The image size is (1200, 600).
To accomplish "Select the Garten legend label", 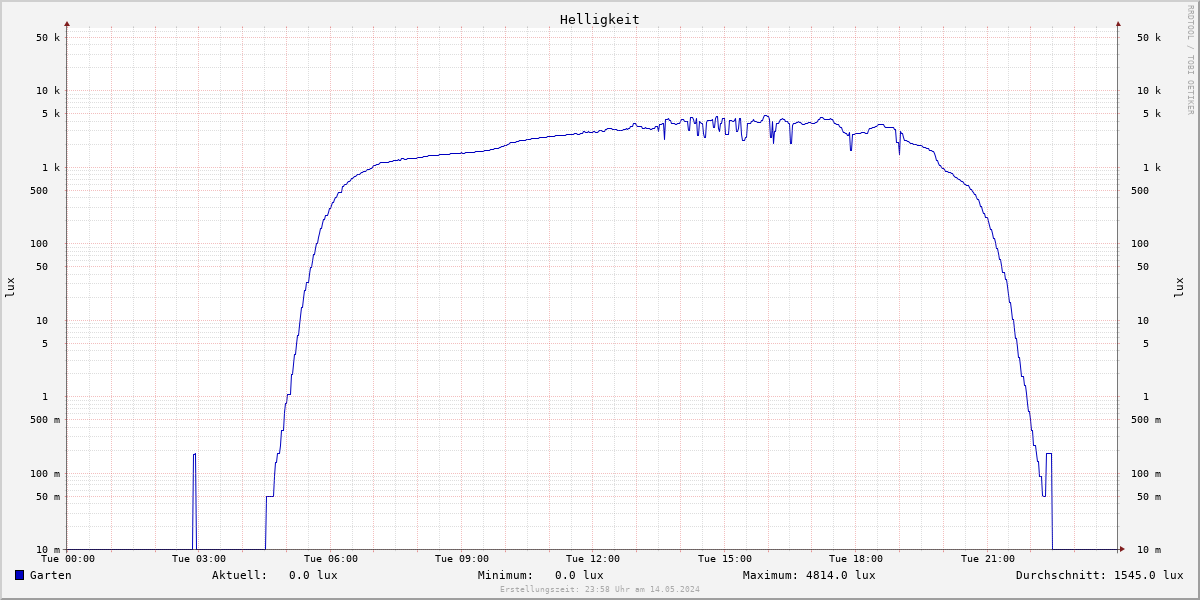I will click(x=51, y=575).
